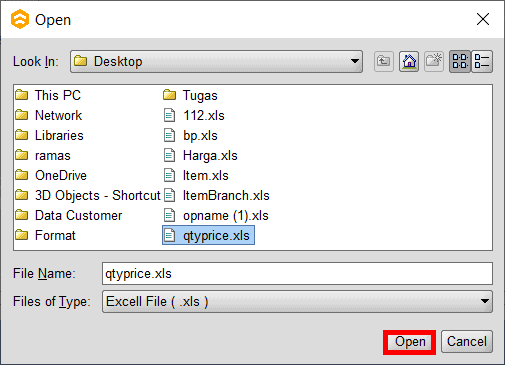Select the folder name This PC
Image resolution: width=505 pixels, height=365 pixels.
[58, 95]
